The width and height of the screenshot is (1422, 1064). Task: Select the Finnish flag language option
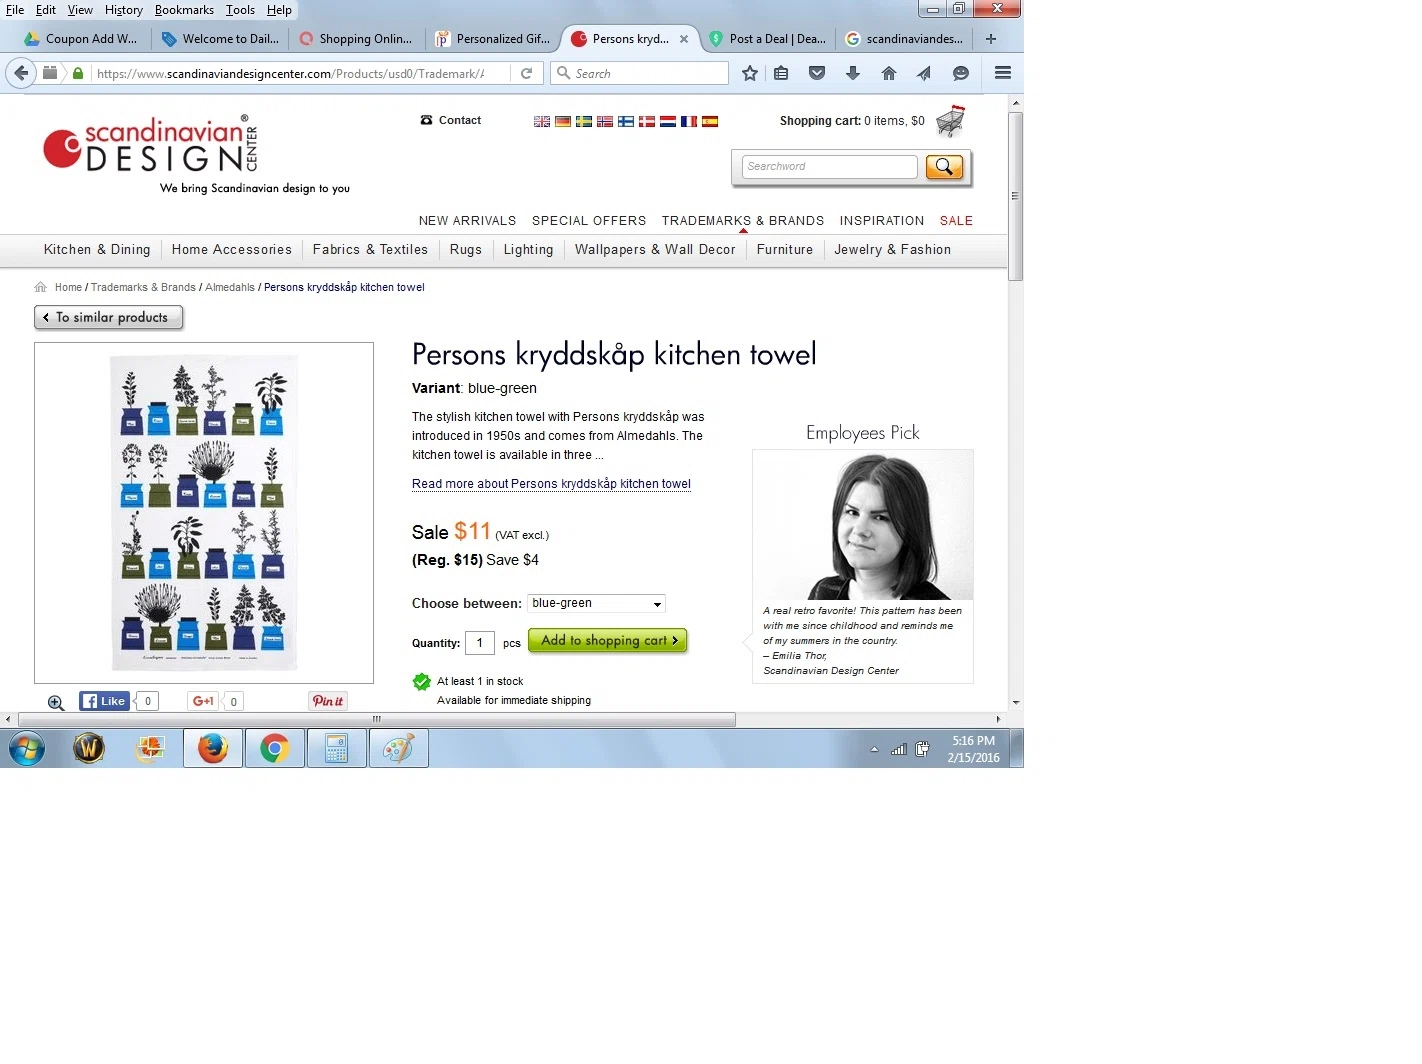tap(626, 121)
